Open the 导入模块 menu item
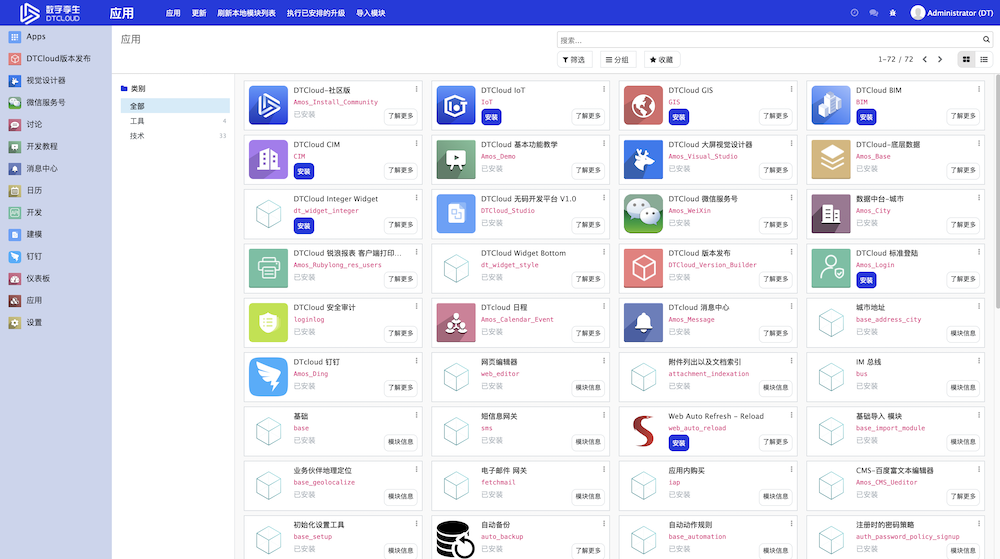This screenshot has height=559, width=1000. point(370,14)
